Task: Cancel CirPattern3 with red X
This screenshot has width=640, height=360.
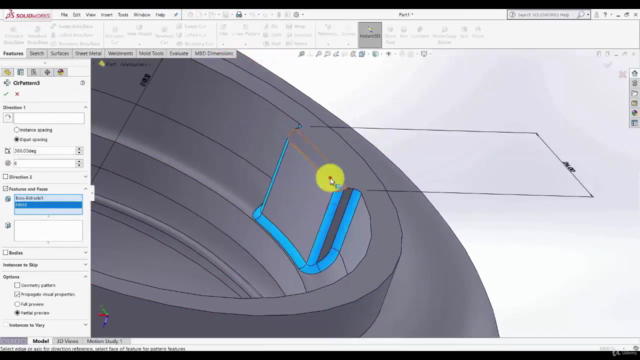Action: [x=17, y=94]
